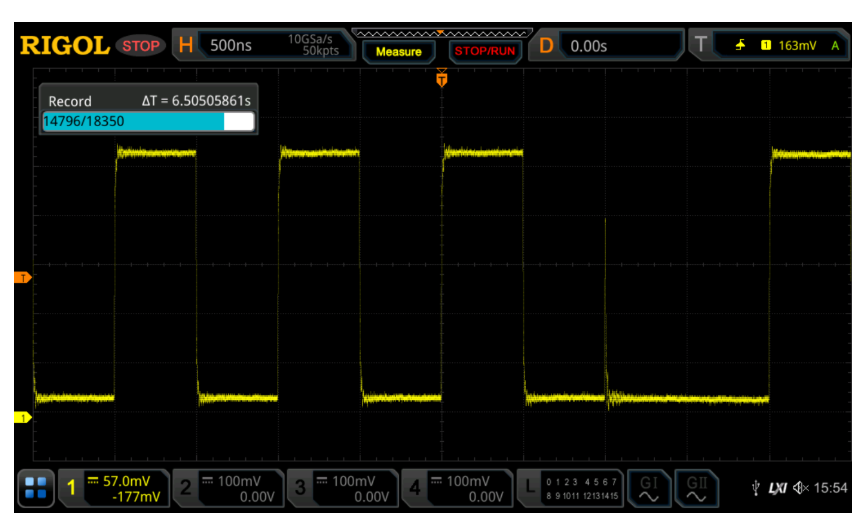
Task: Click channel 4 0.00V offset value
Action: click(486, 497)
